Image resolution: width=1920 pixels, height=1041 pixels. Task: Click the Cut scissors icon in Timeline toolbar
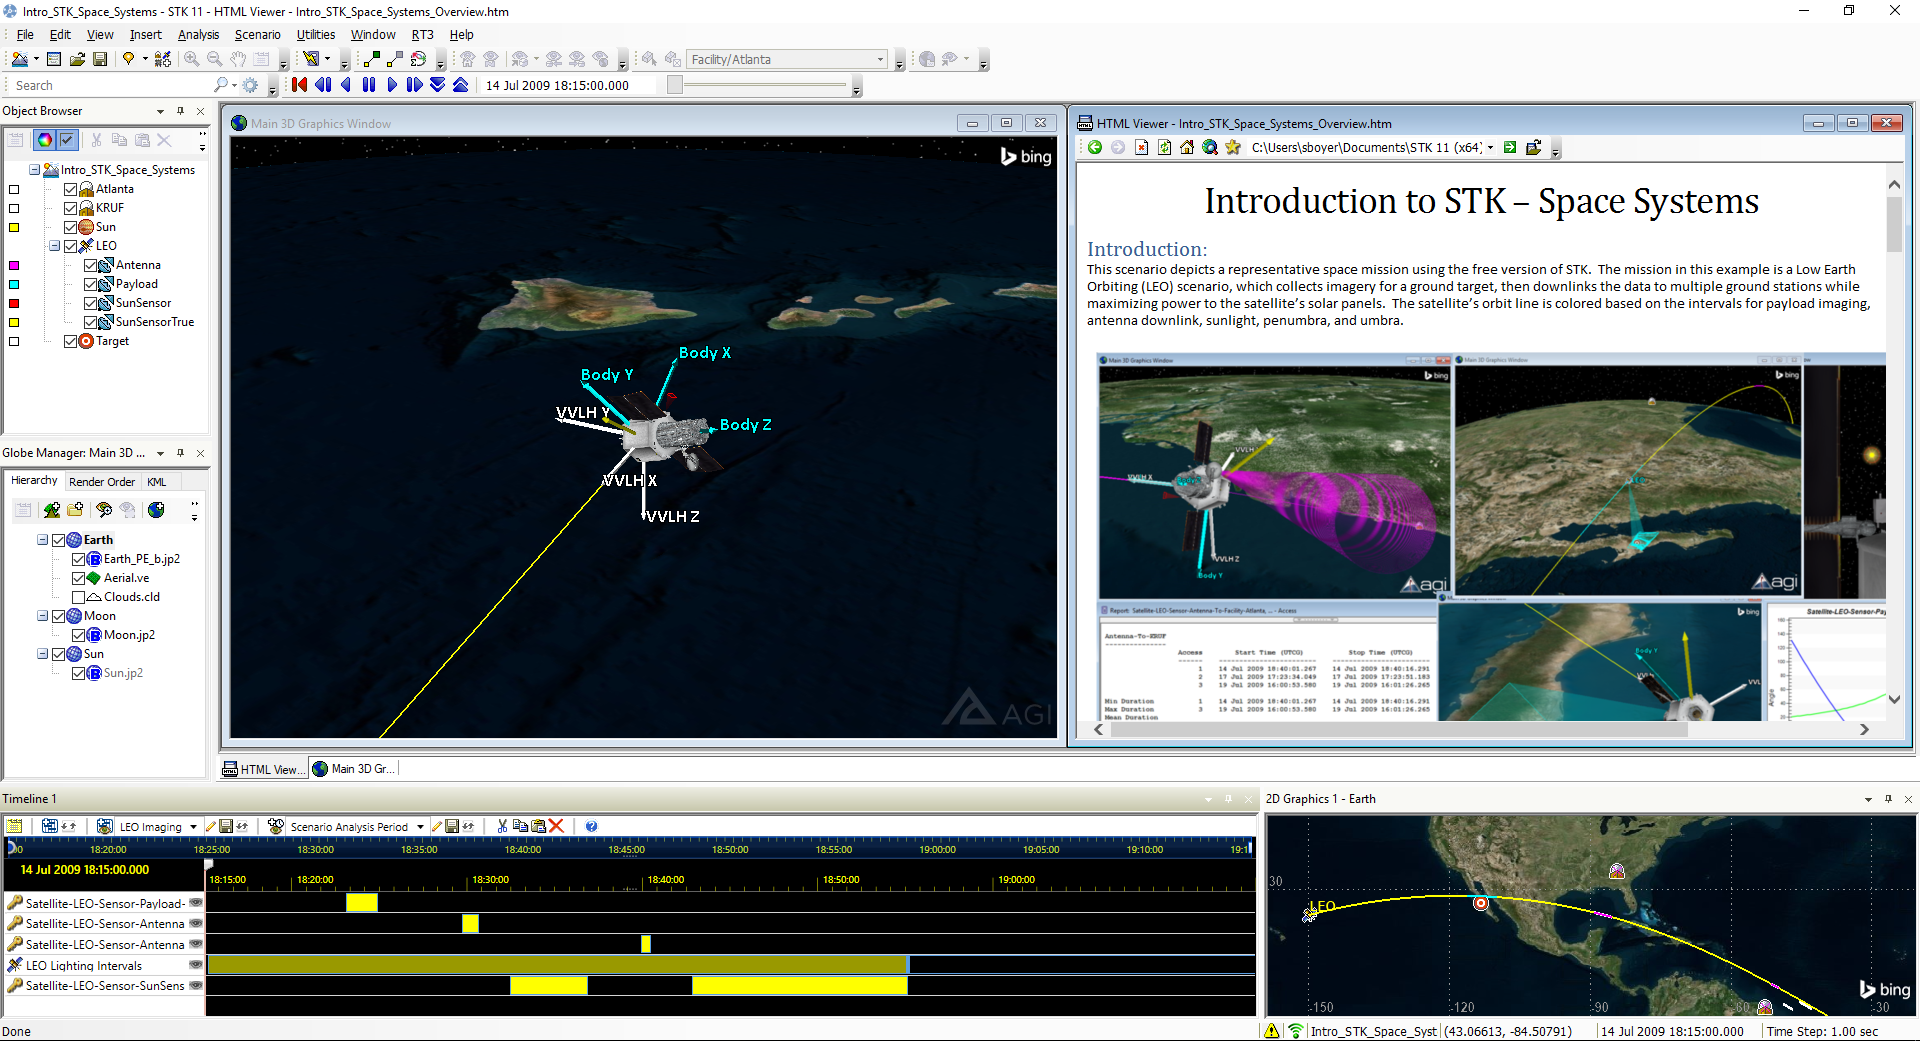click(502, 826)
